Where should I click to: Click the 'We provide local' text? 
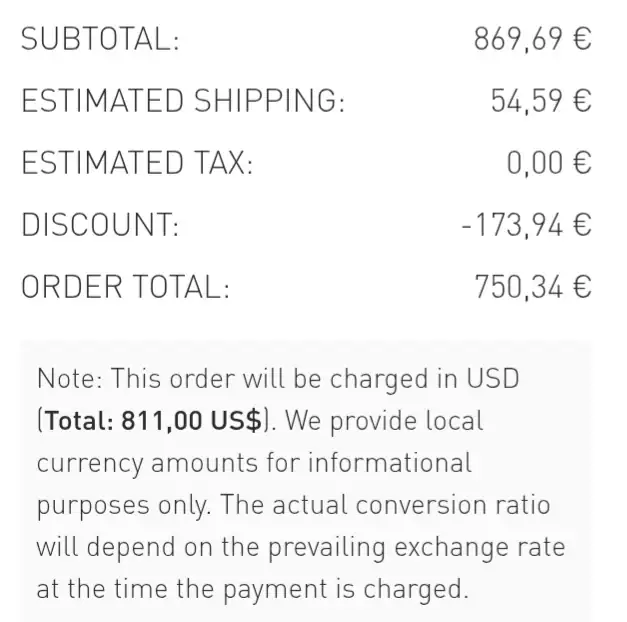pos(384,421)
